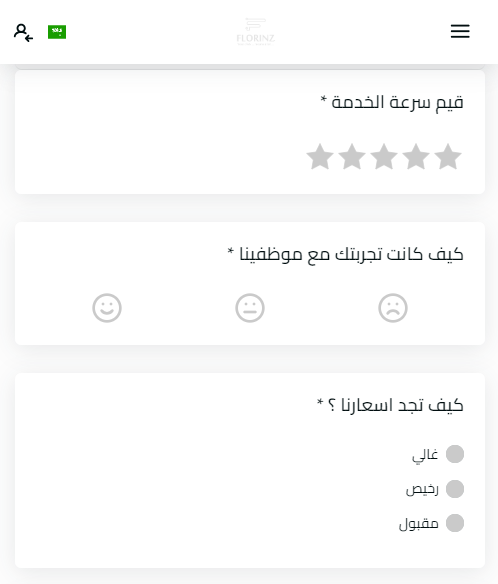
Task: Choose the happy smiley face
Action: 107,308
